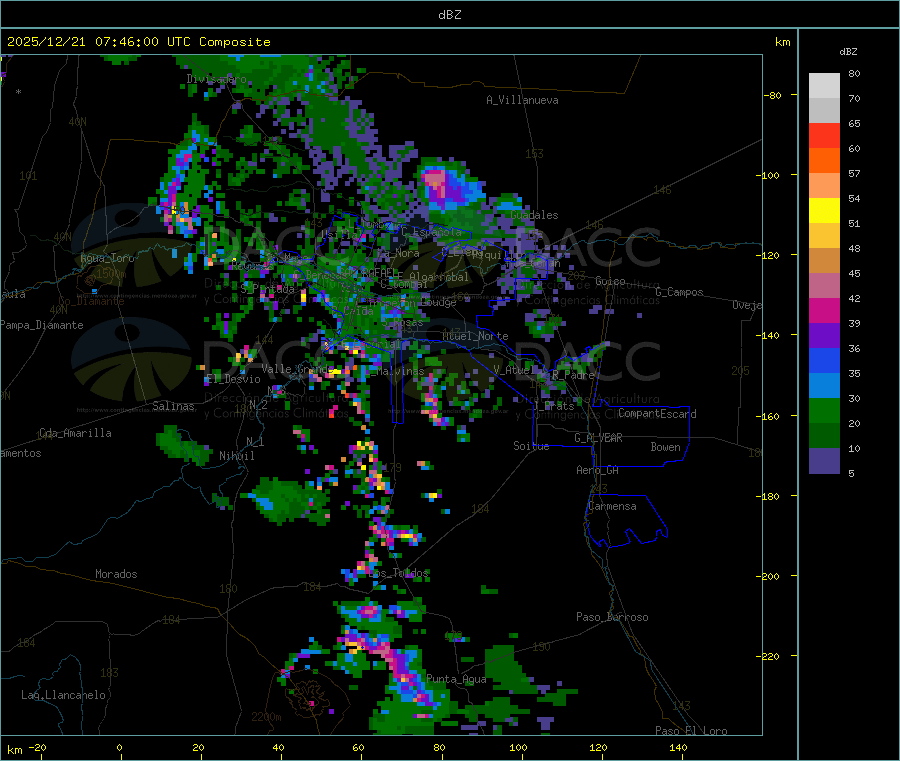Click the 2025/12/21 07:46:00 UTC Composite timestamp
The image size is (900, 761).
point(138,42)
